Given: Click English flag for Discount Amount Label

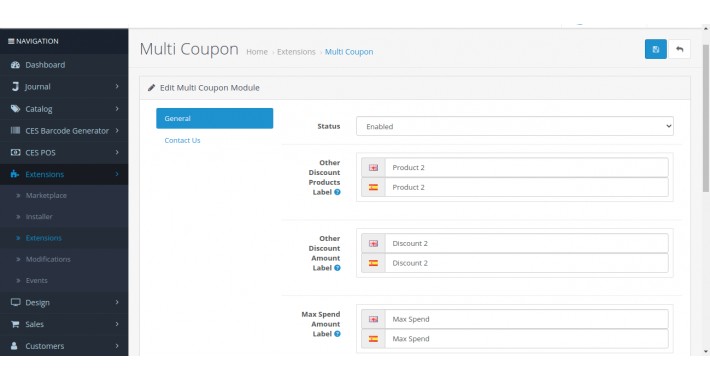Looking at the screenshot, I should [373, 243].
